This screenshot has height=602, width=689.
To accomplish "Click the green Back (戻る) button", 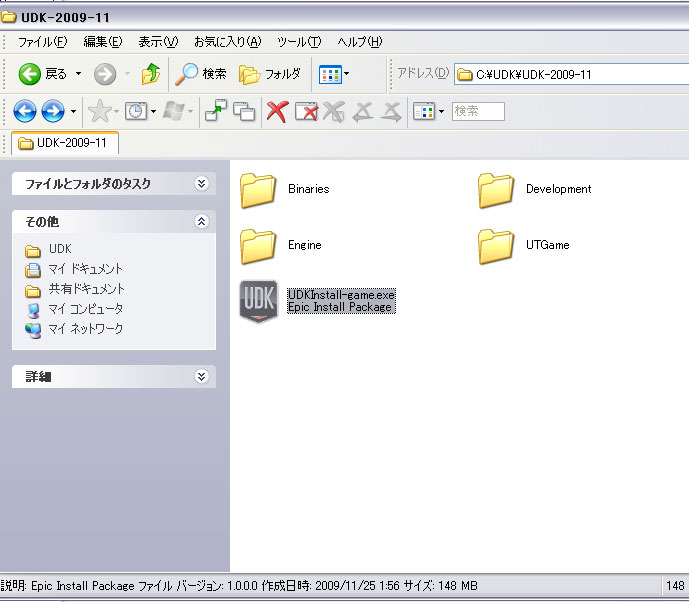I will click(x=43, y=74).
